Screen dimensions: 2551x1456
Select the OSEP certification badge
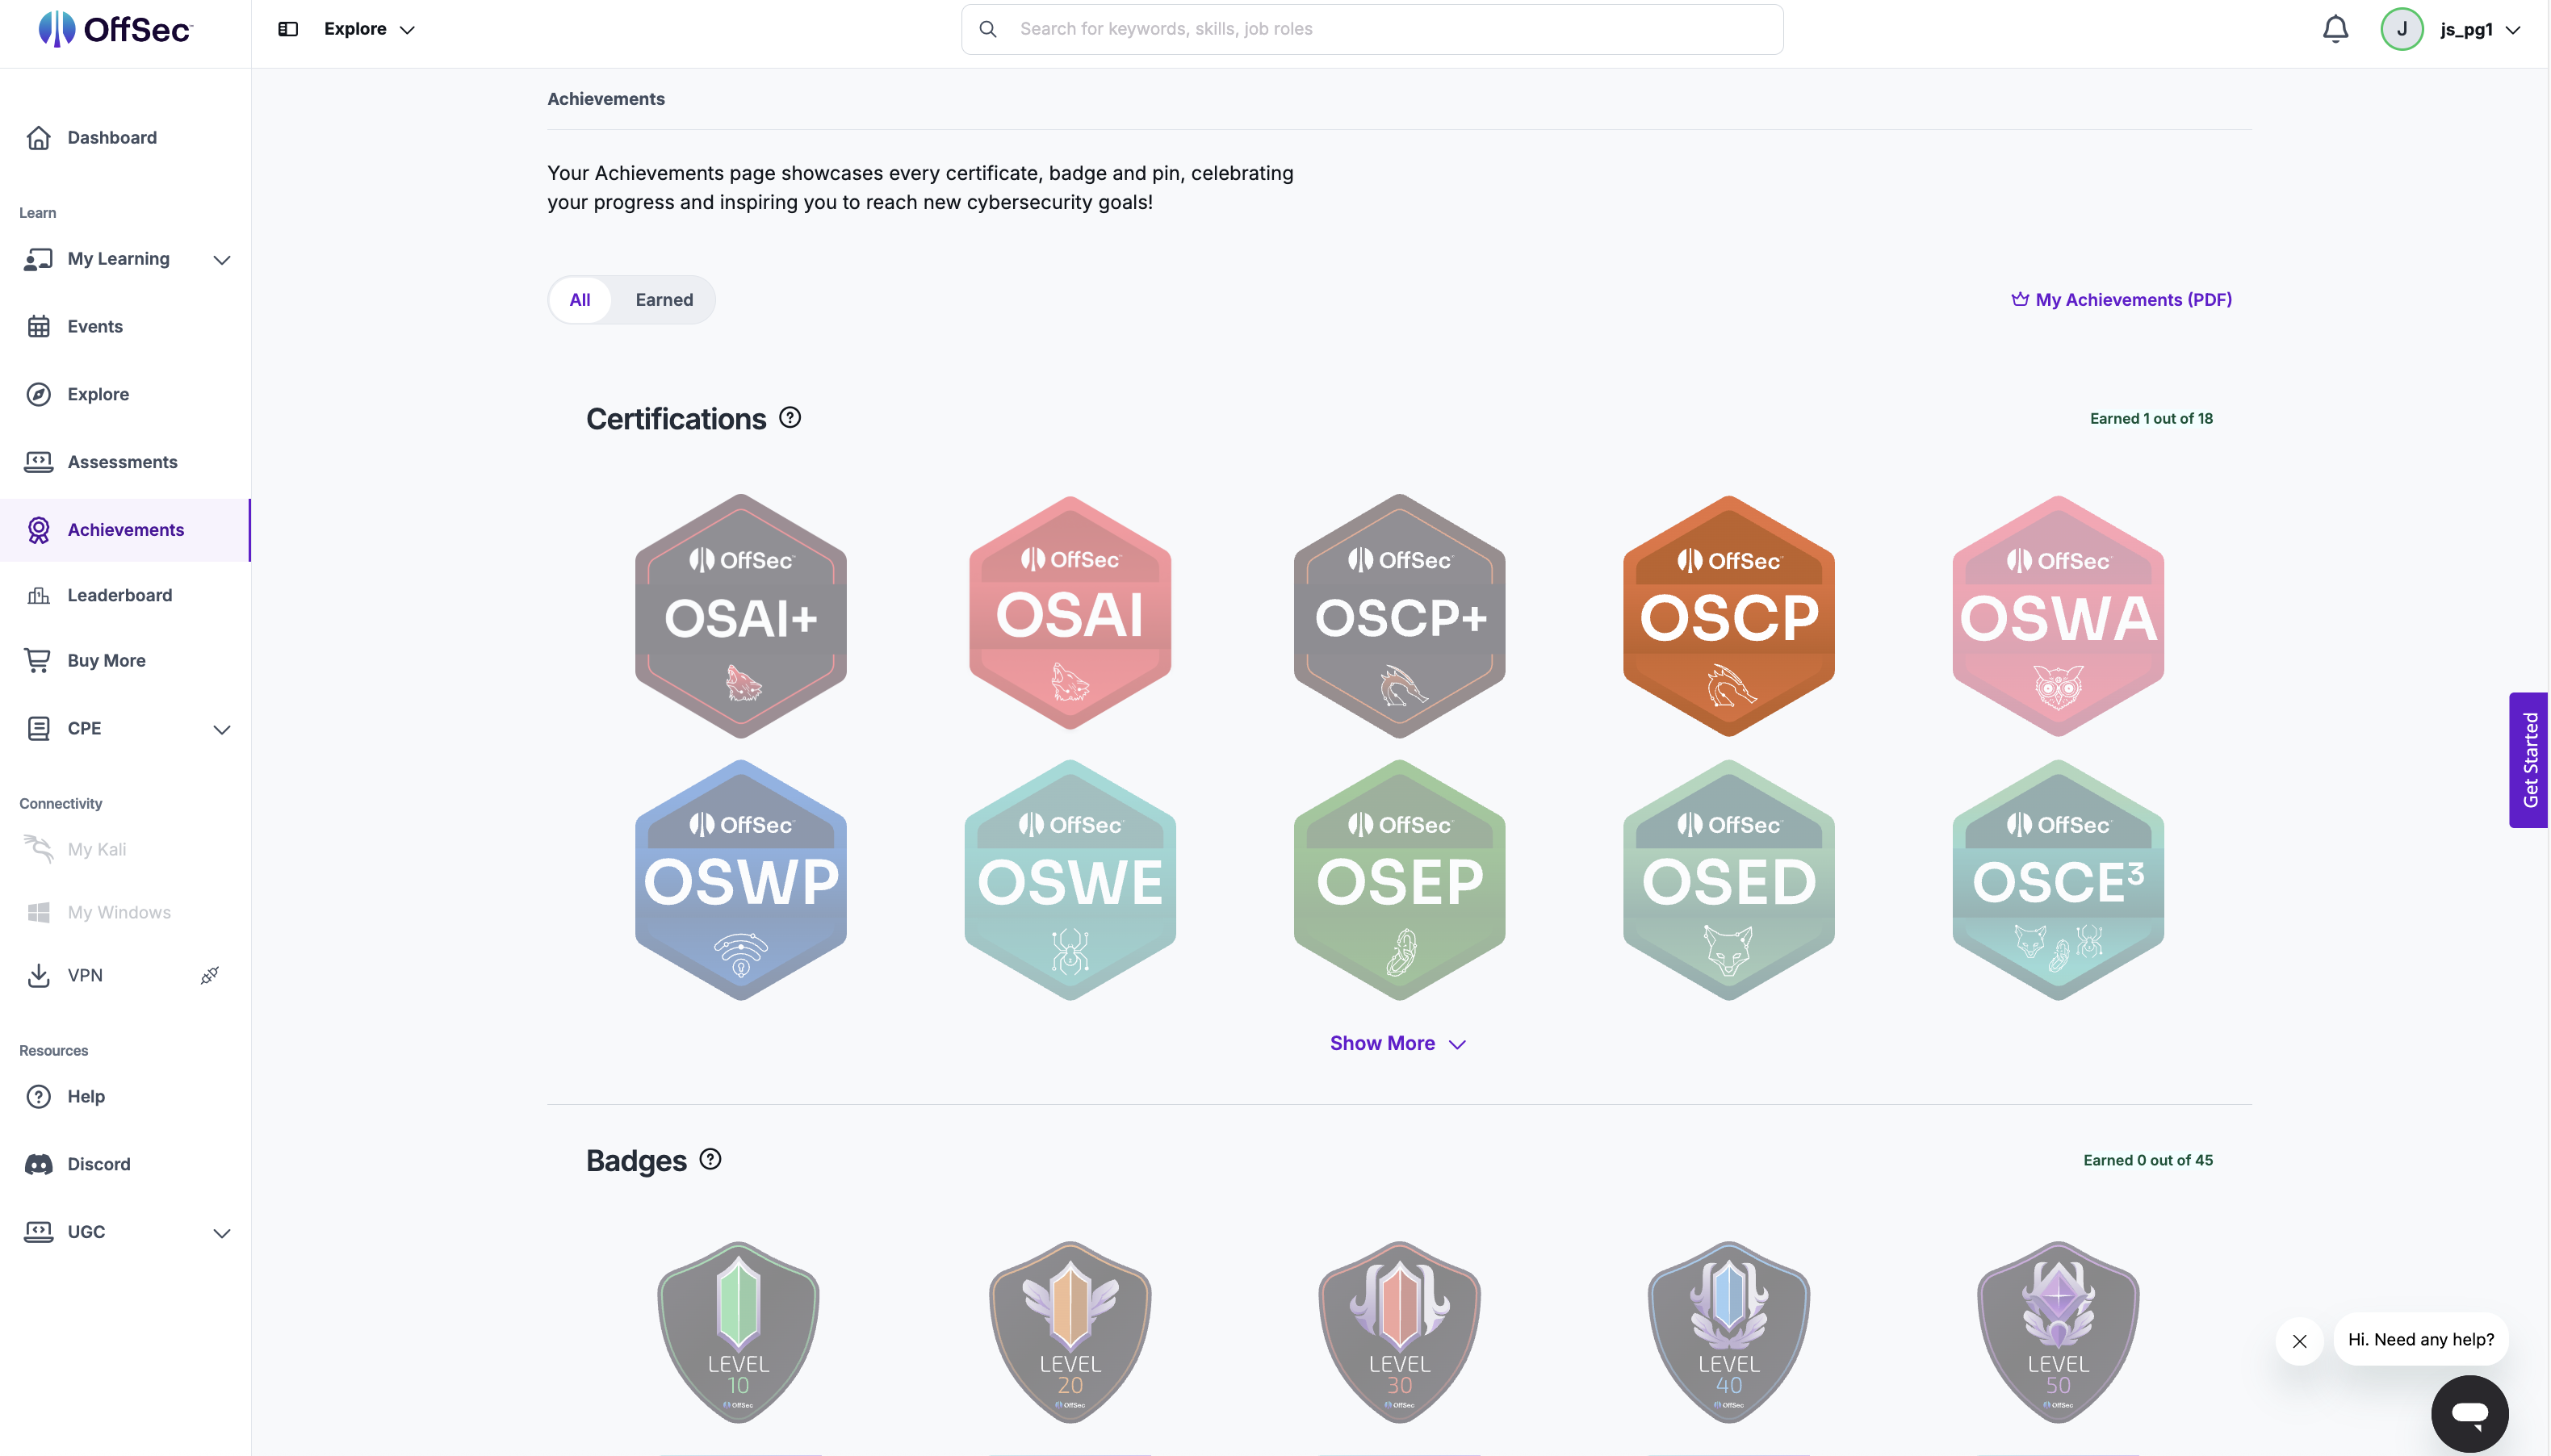point(1399,880)
